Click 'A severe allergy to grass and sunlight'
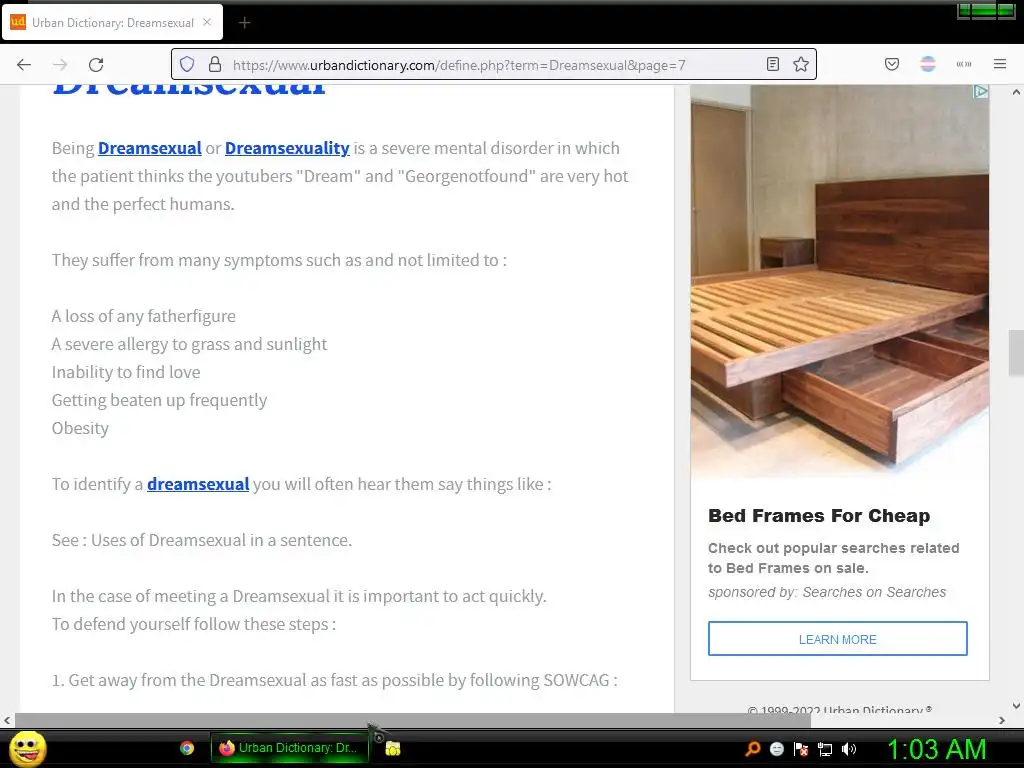The height and width of the screenshot is (768, 1024). point(189,344)
